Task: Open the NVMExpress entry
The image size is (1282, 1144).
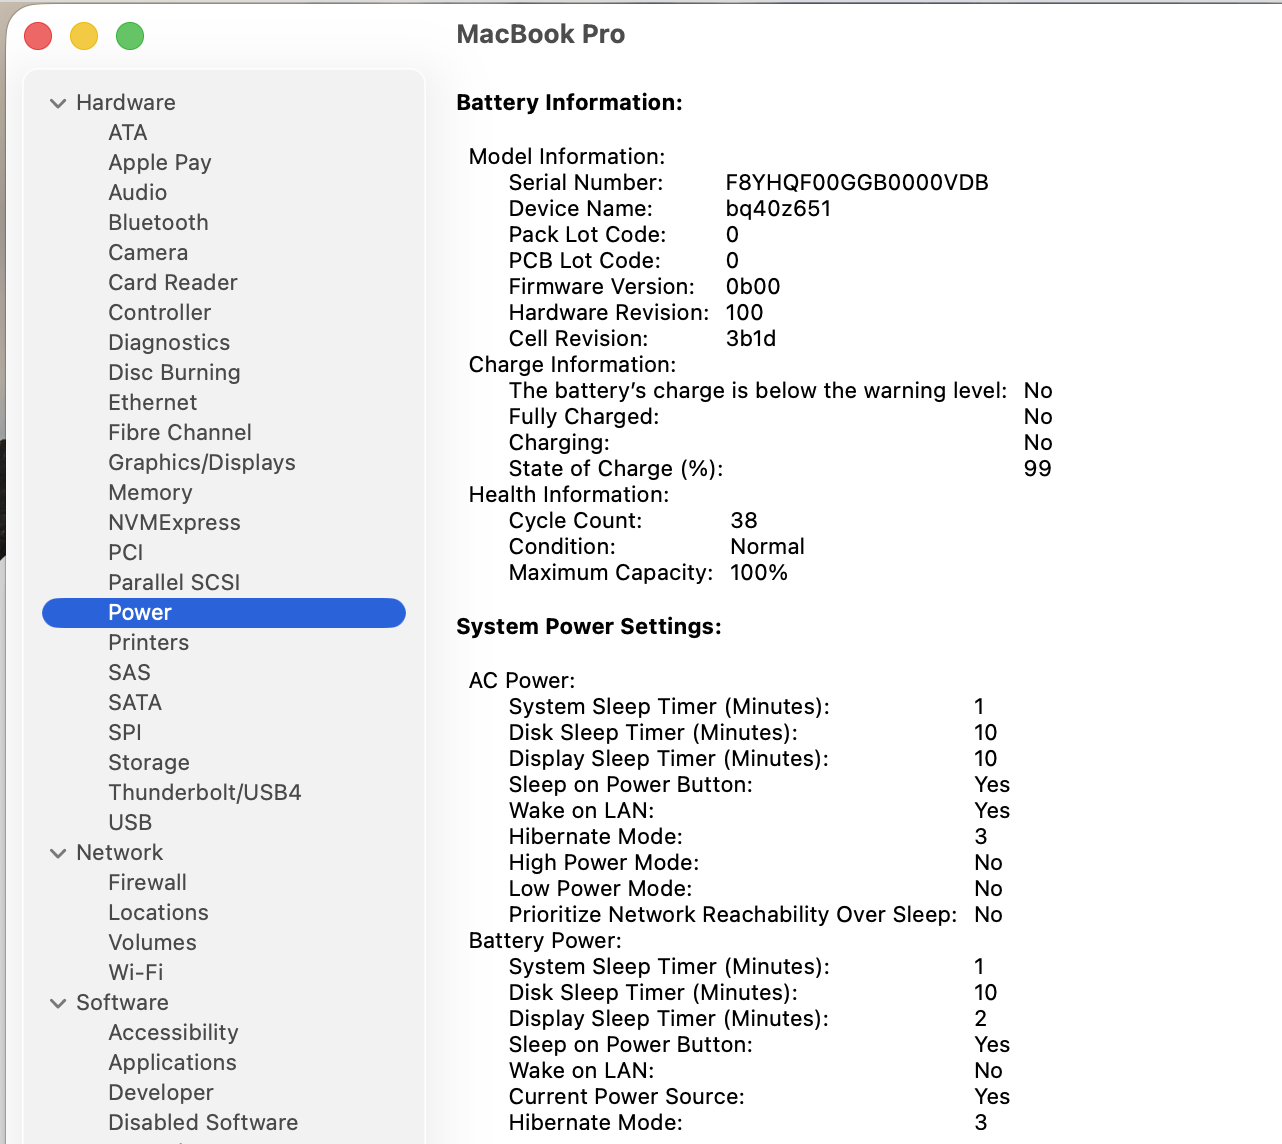Action: click(175, 523)
